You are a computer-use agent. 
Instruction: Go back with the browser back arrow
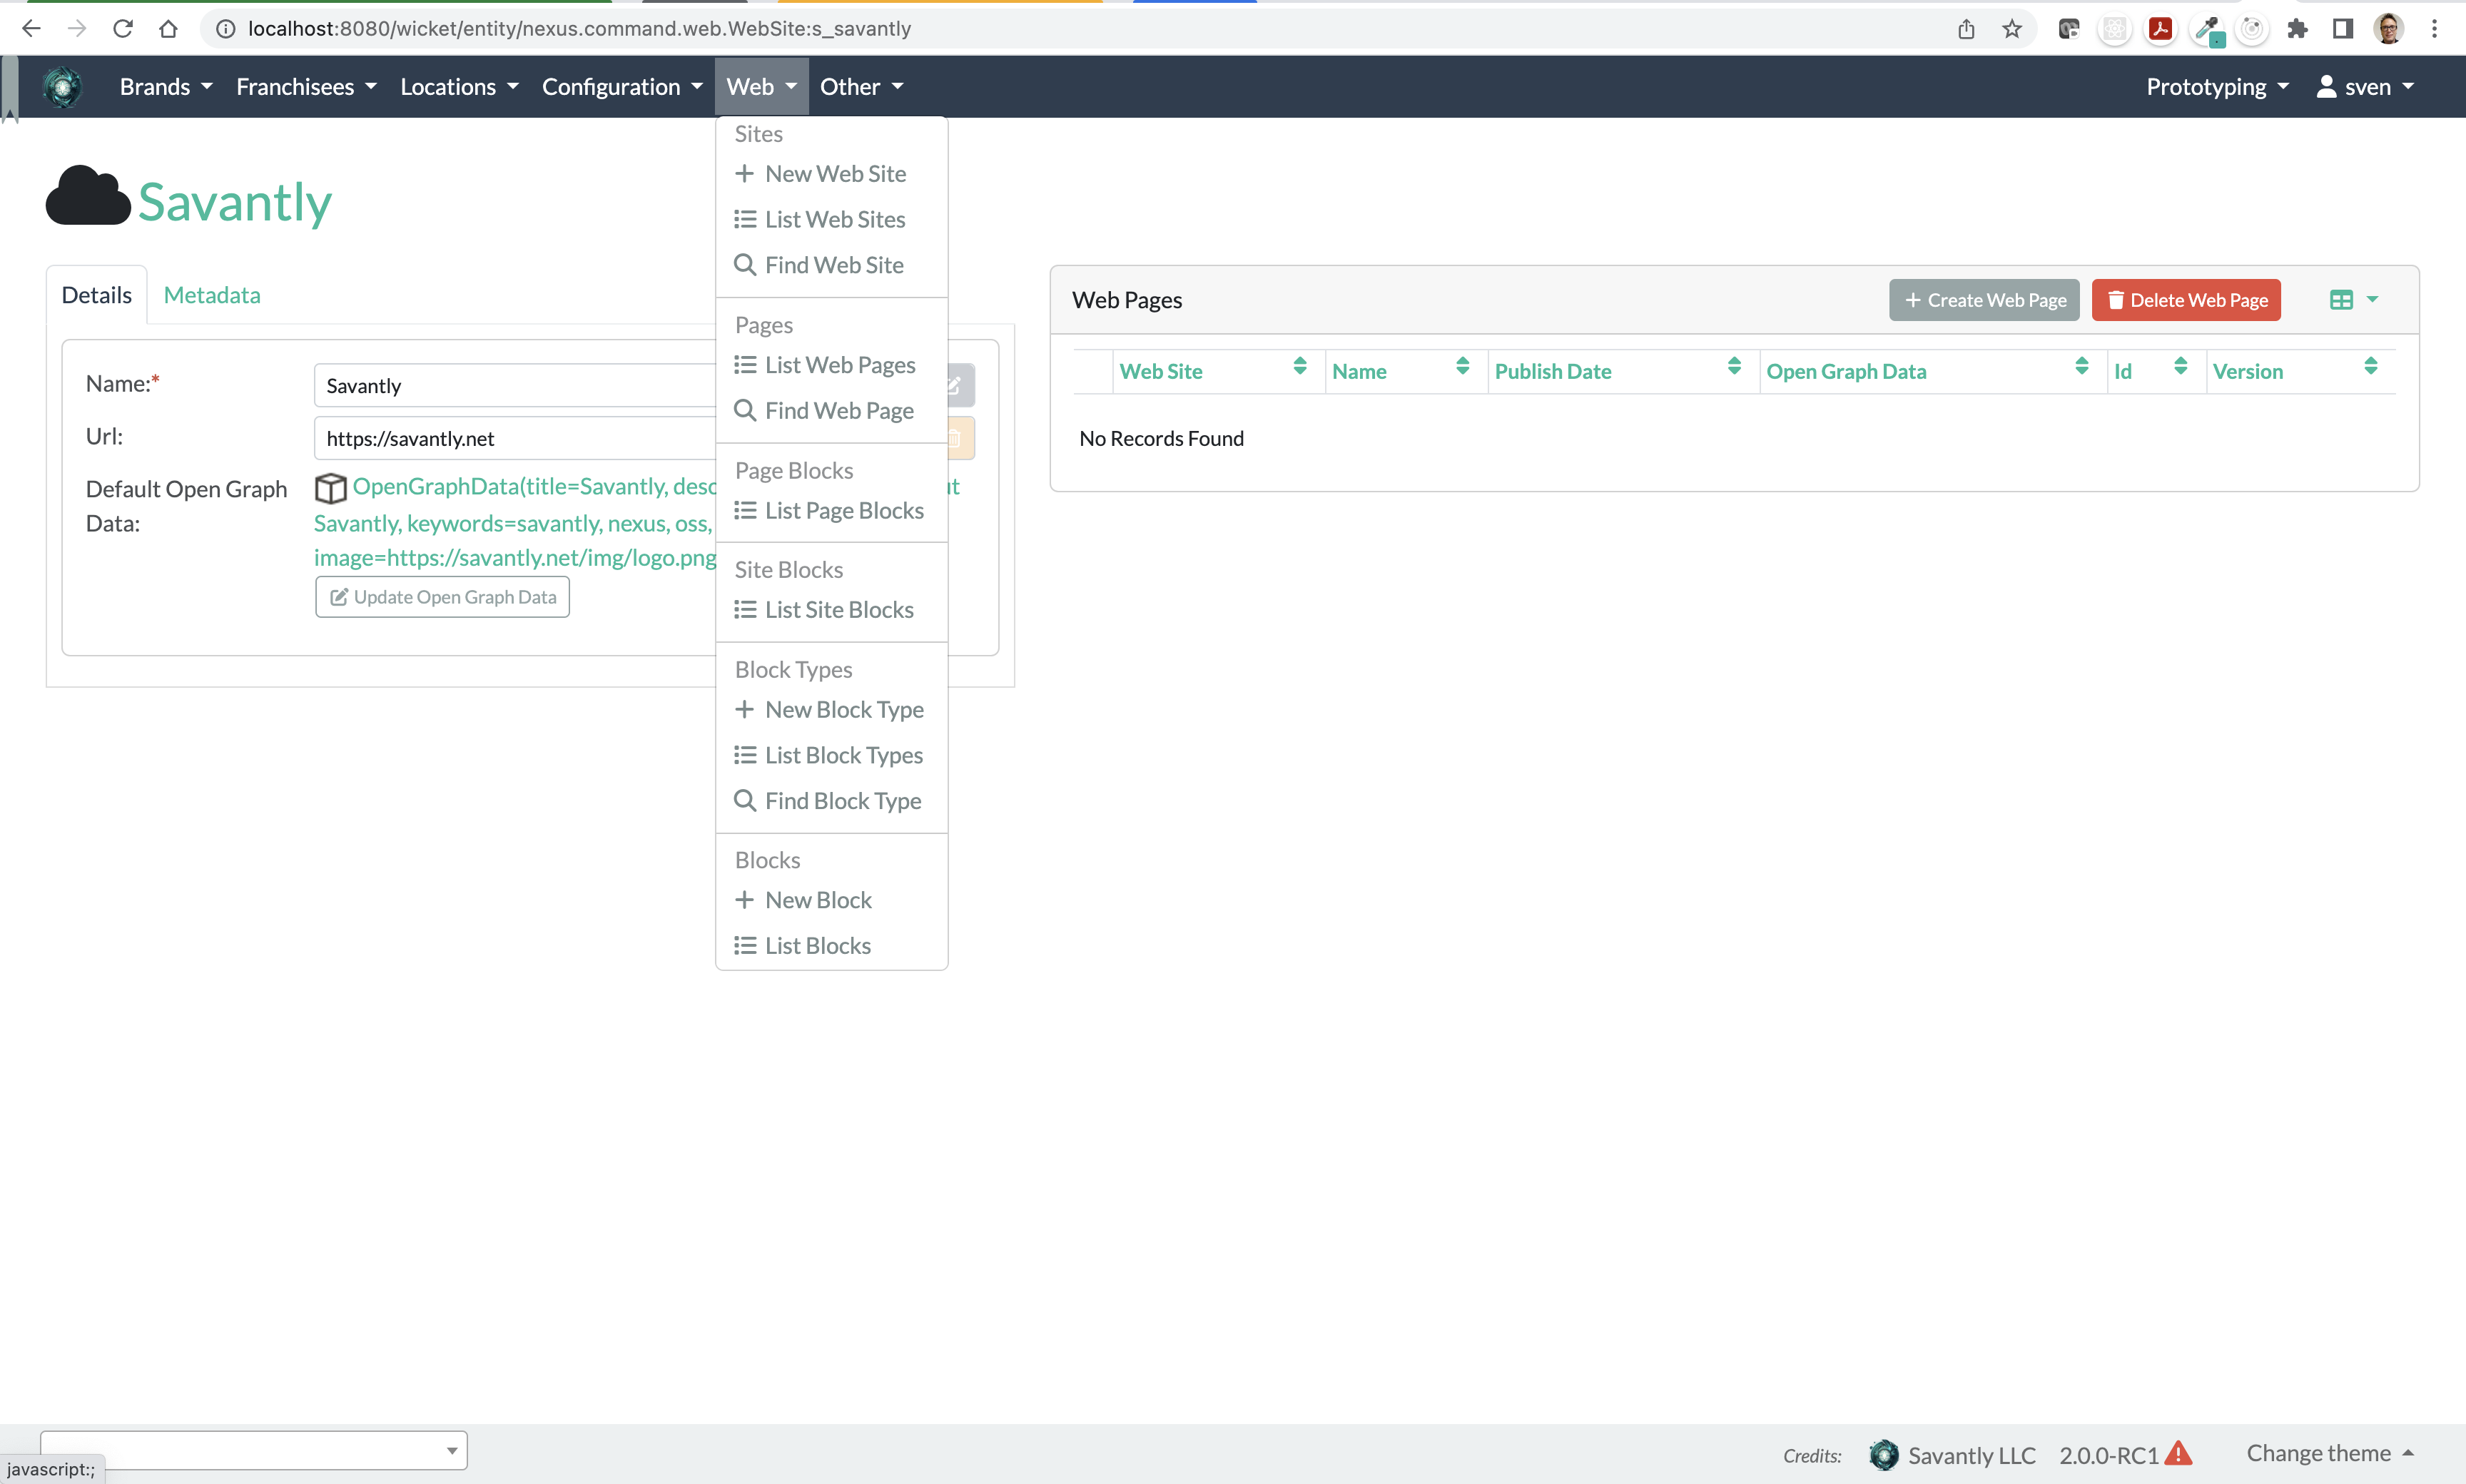point(31,29)
